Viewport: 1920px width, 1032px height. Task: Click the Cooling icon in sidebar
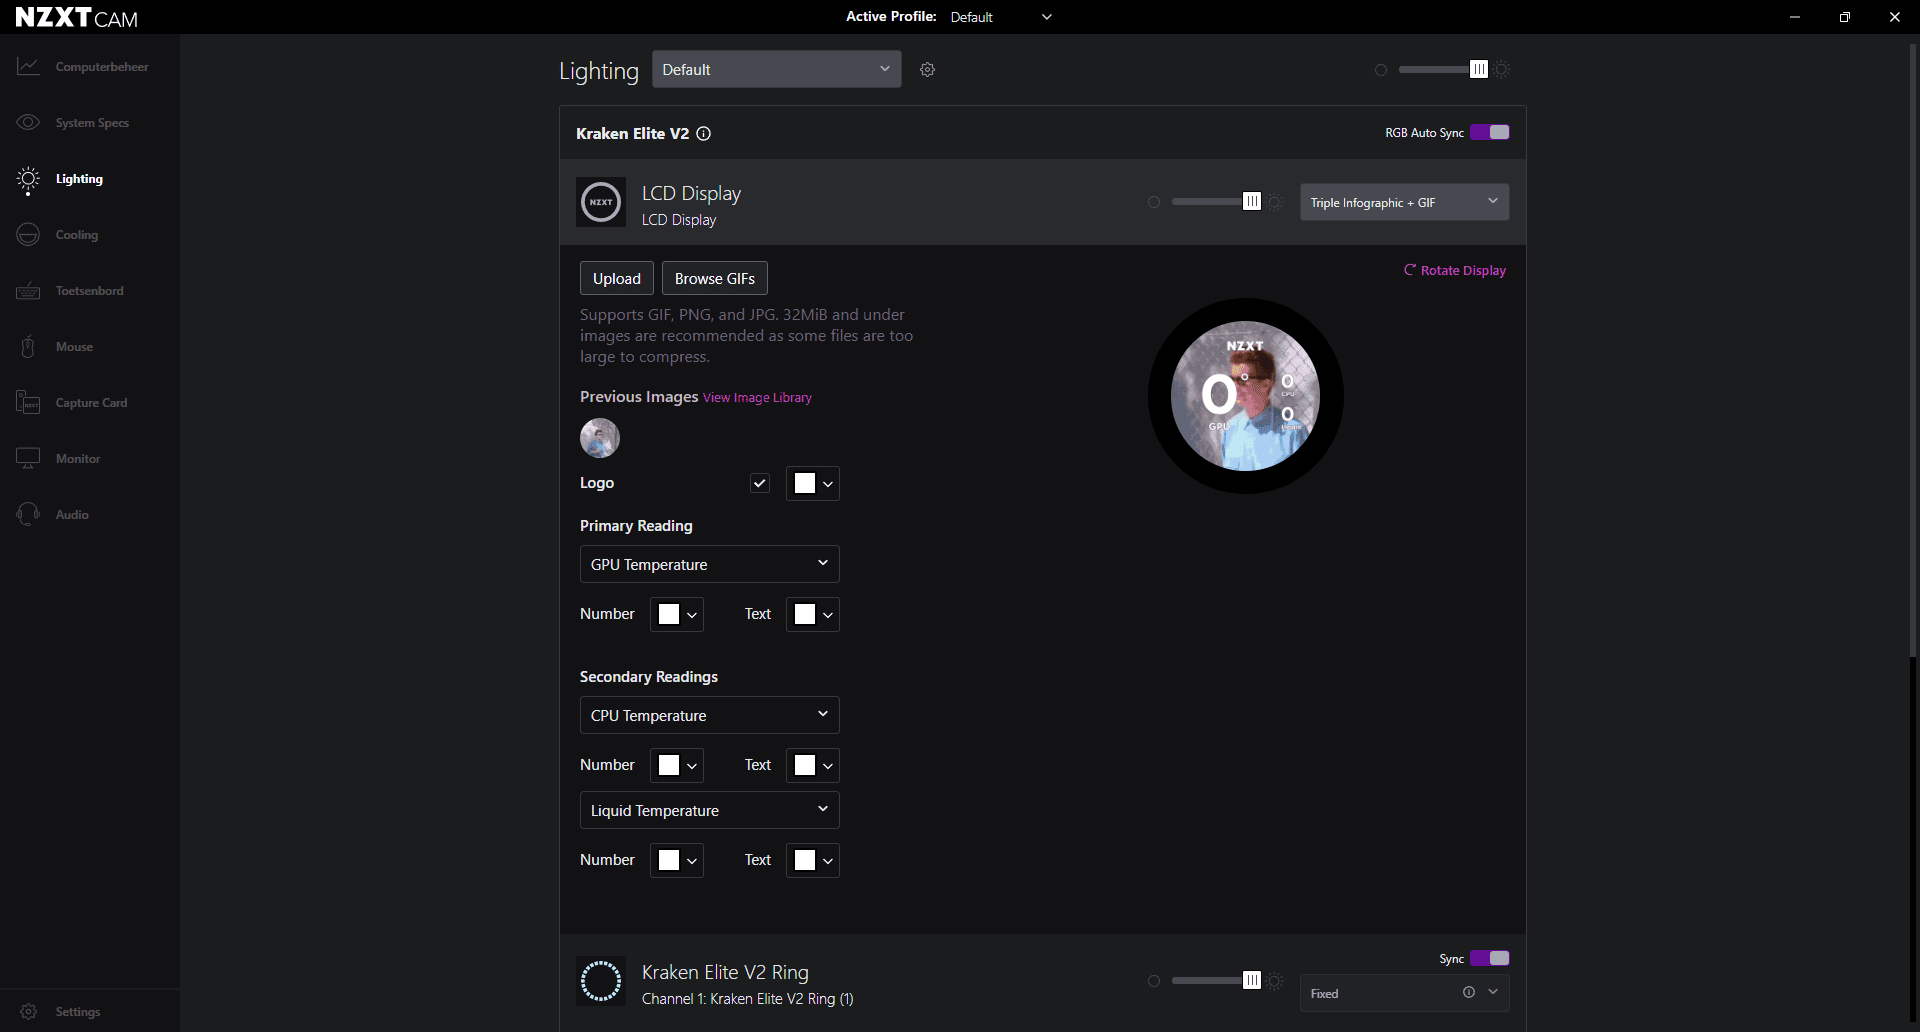pos(28,235)
